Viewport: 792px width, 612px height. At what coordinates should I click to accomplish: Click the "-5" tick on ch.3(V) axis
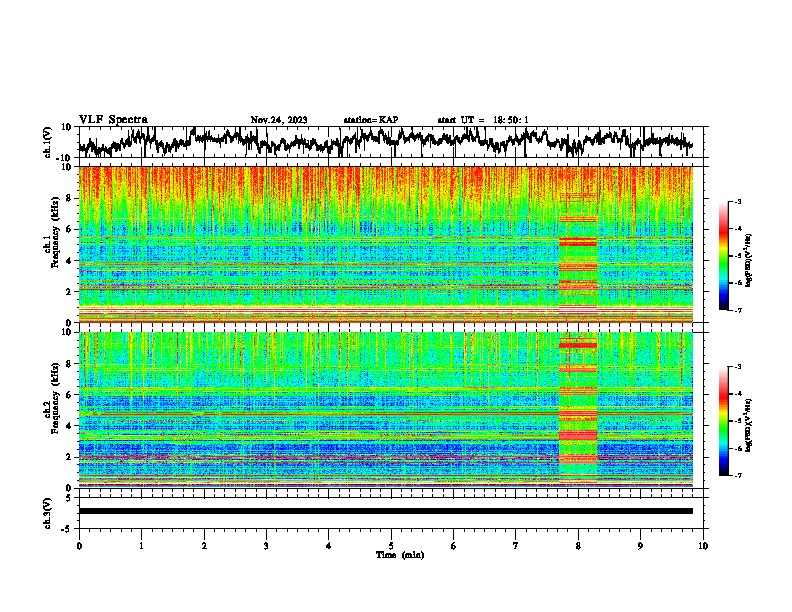(x=68, y=529)
